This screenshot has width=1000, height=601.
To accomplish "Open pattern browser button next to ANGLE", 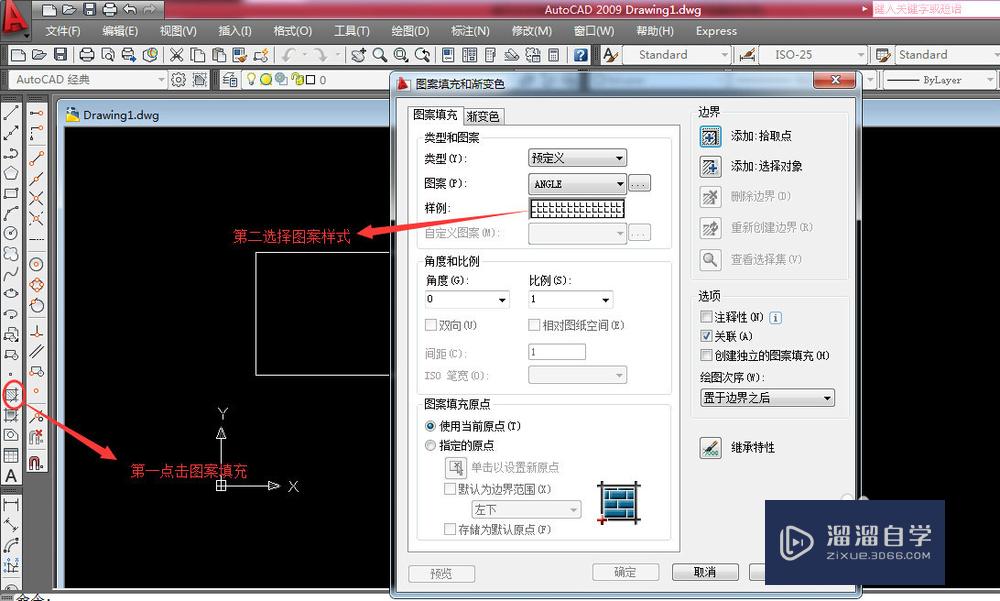I will pyautogui.click(x=639, y=184).
